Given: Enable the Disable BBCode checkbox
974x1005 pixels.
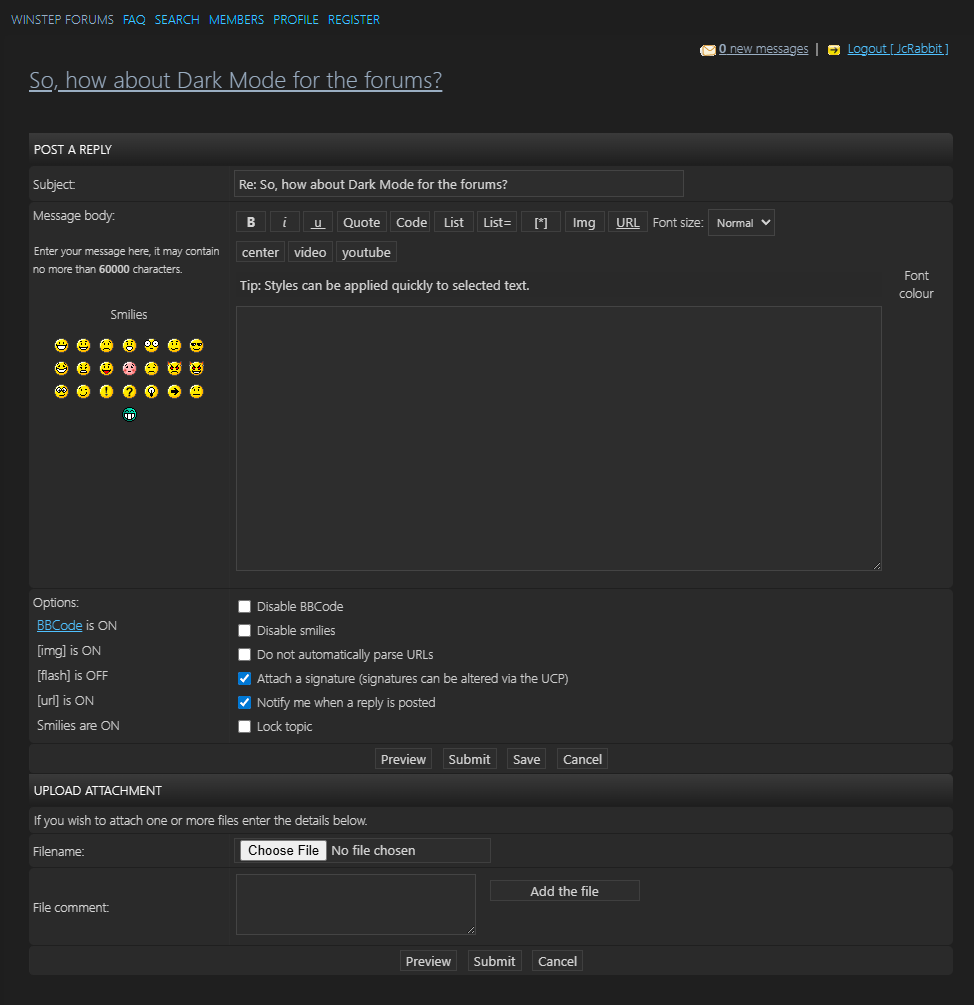Looking at the screenshot, I should pyautogui.click(x=244, y=606).
